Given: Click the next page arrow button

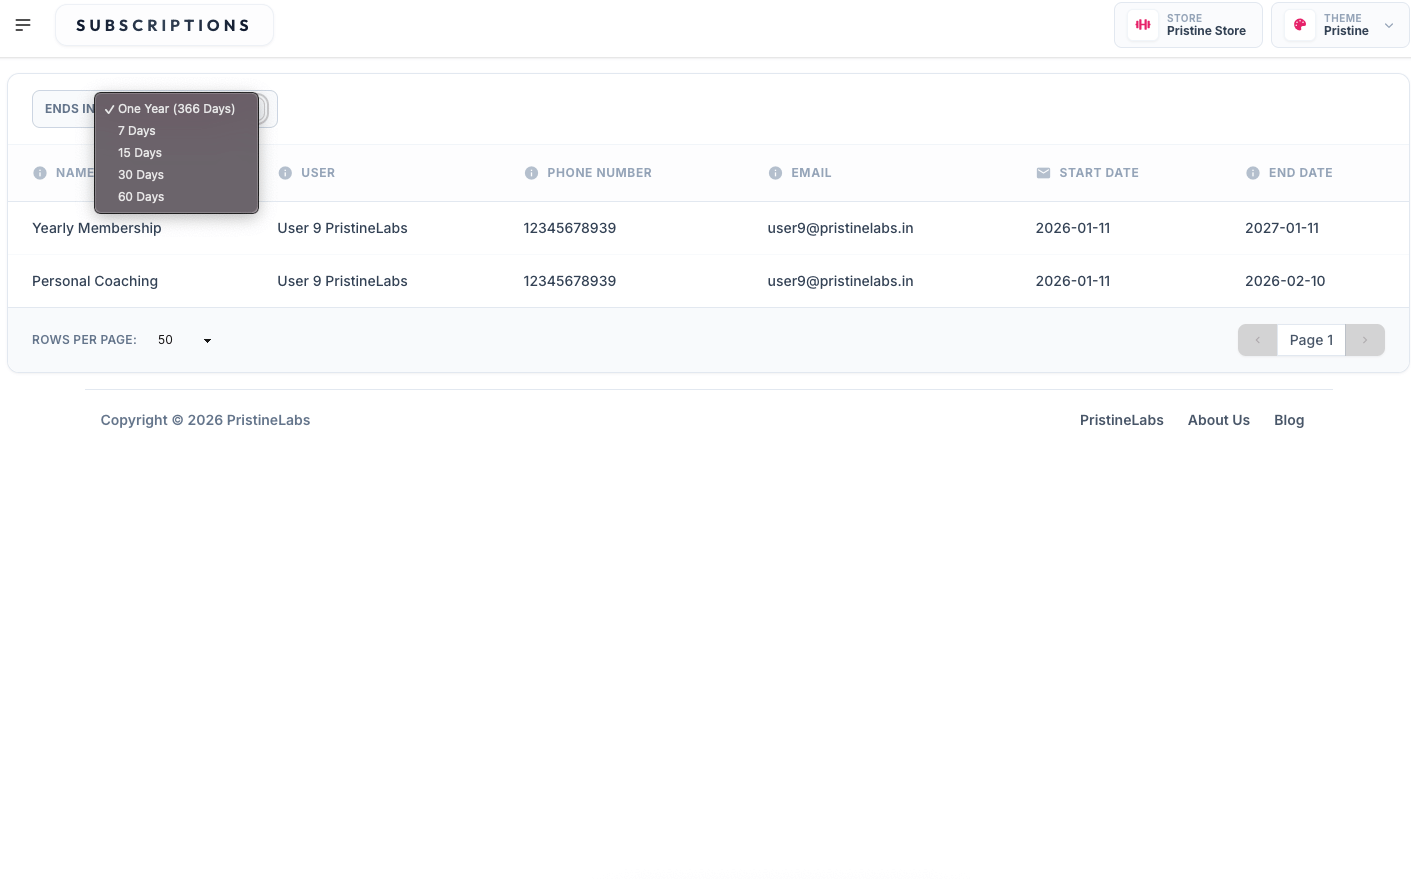Looking at the screenshot, I should [1364, 340].
